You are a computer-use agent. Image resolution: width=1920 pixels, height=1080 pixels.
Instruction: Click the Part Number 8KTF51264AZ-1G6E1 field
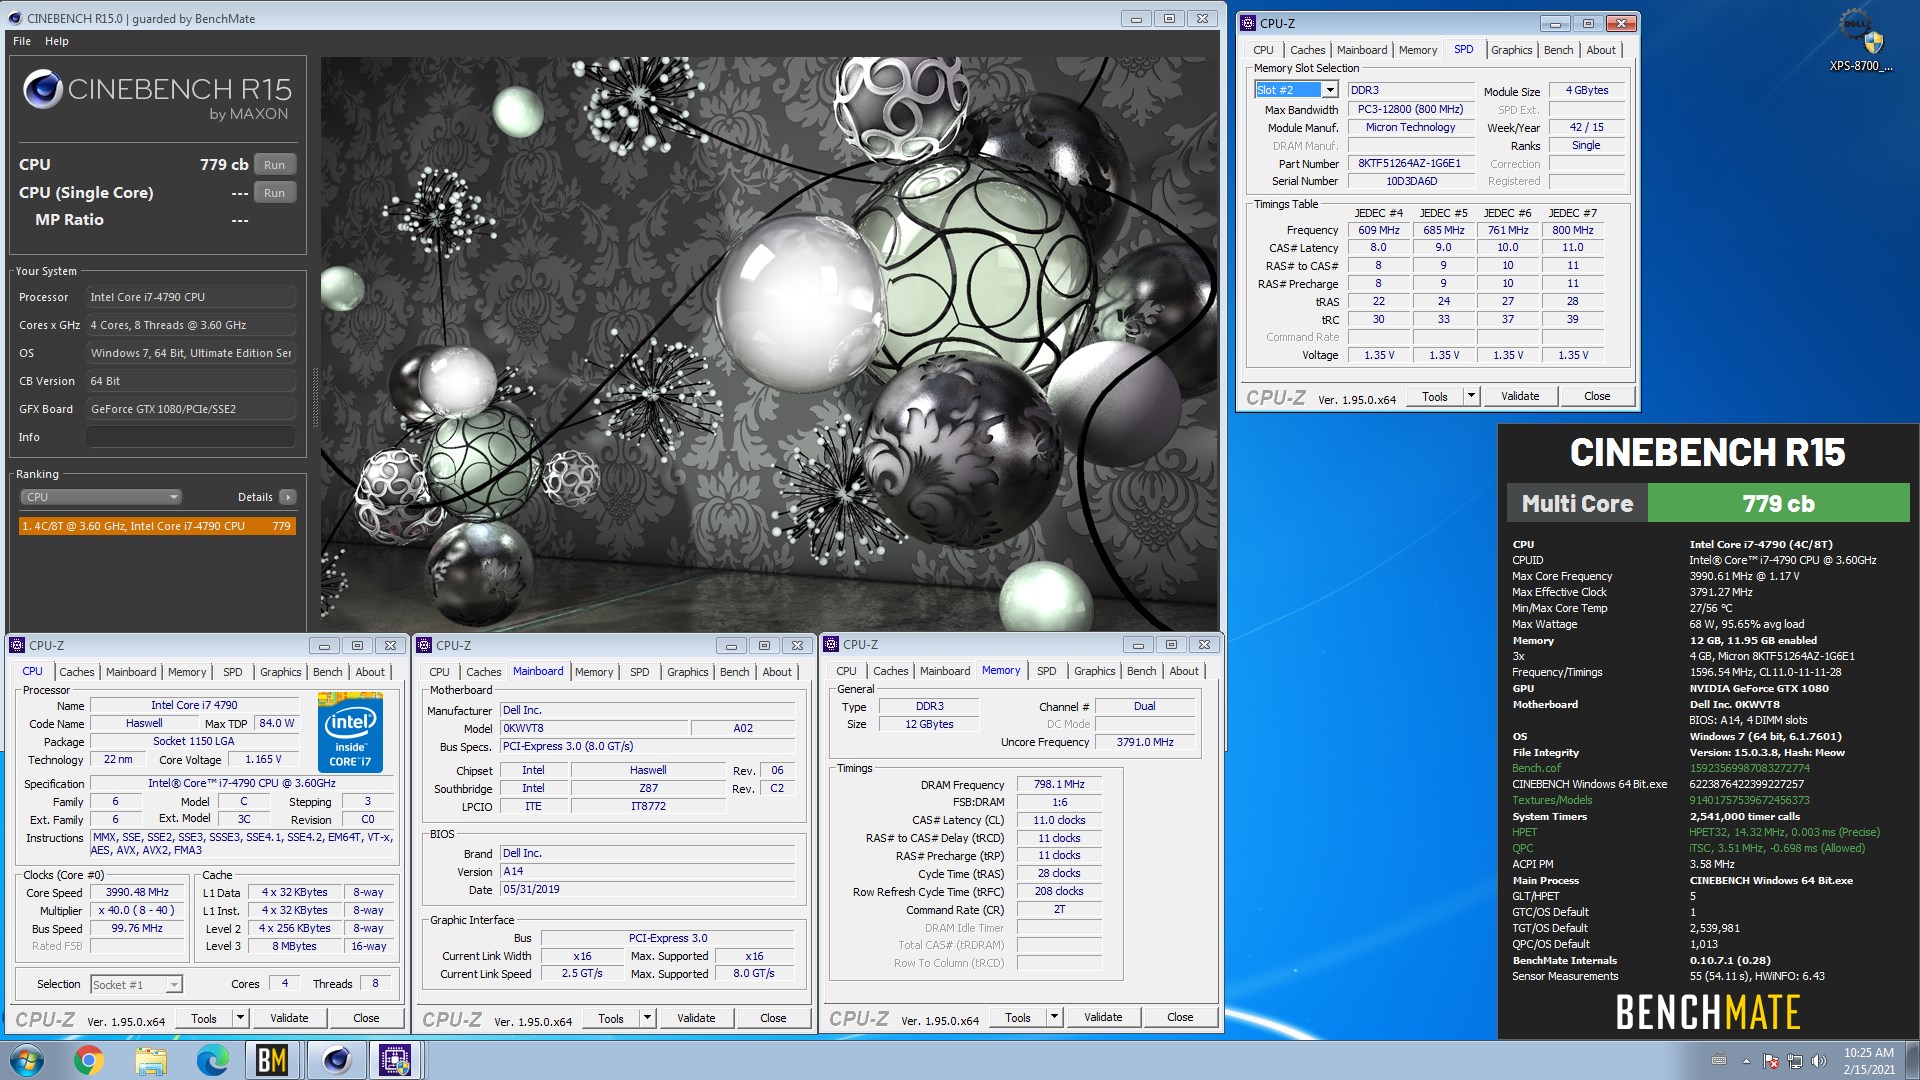[x=1409, y=164]
